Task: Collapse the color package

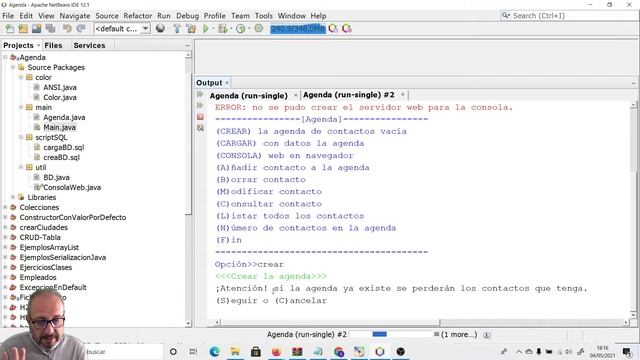Action: 21,77
